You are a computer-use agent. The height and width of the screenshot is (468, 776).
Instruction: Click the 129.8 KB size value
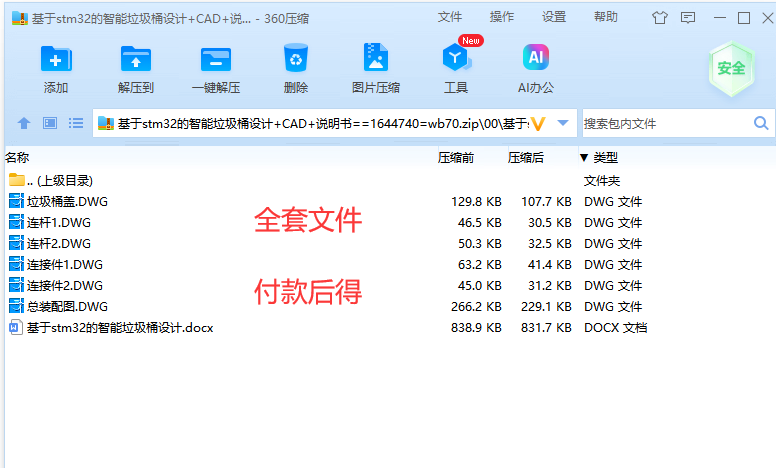click(x=476, y=202)
